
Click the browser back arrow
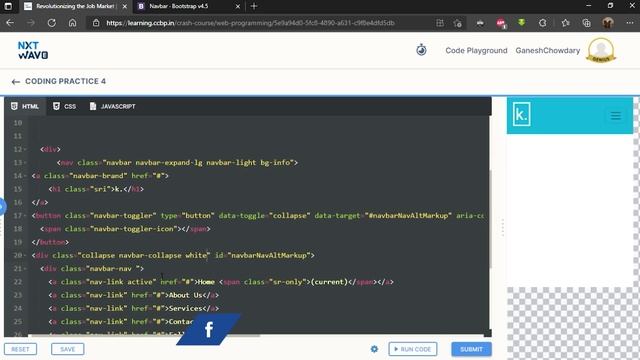(x=10, y=23)
